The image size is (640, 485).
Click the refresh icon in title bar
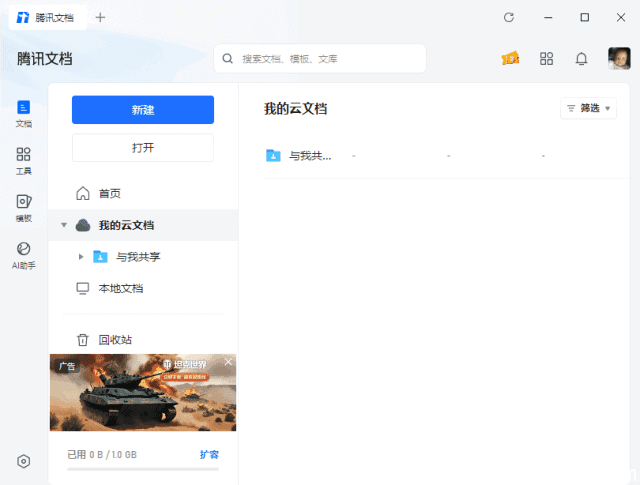pos(509,17)
